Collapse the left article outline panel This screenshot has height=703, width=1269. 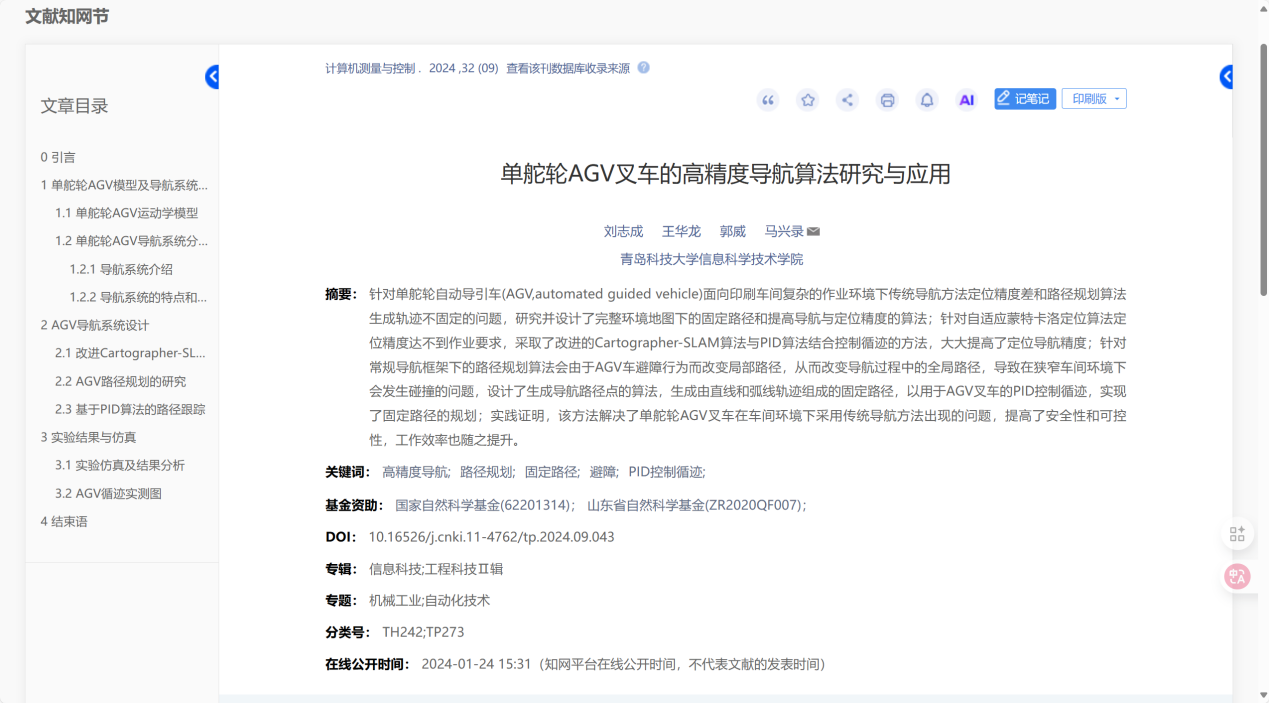(212, 77)
